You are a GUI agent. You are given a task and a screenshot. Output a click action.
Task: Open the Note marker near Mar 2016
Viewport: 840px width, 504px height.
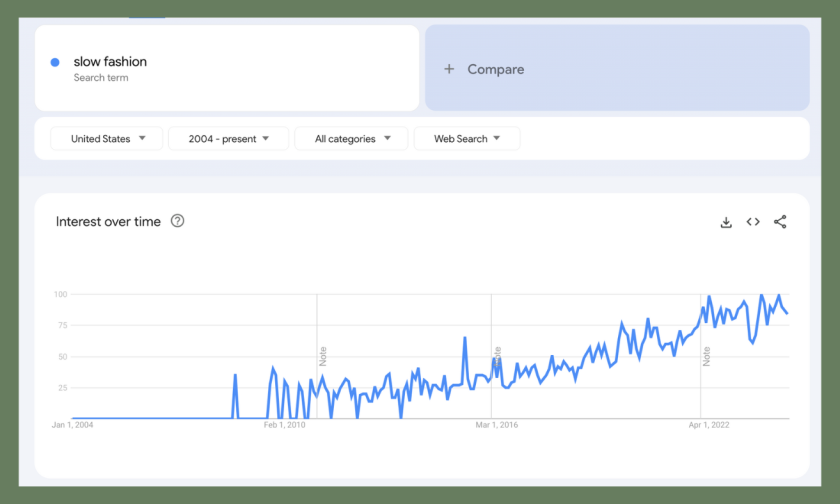point(497,356)
